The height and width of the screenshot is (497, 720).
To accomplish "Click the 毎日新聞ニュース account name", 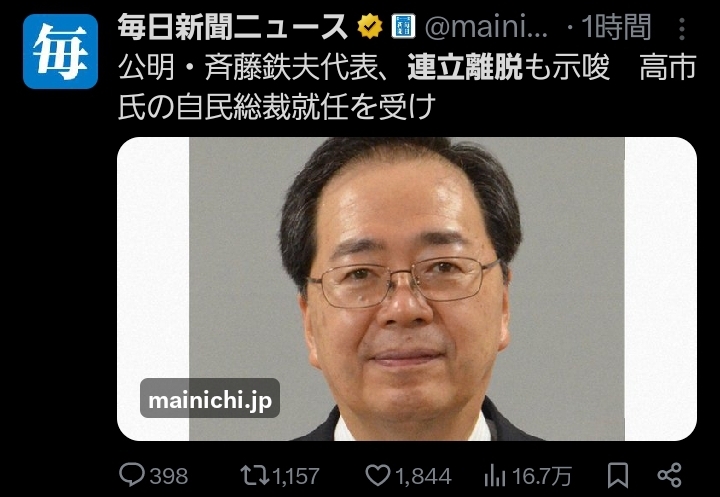I will [x=233, y=28].
